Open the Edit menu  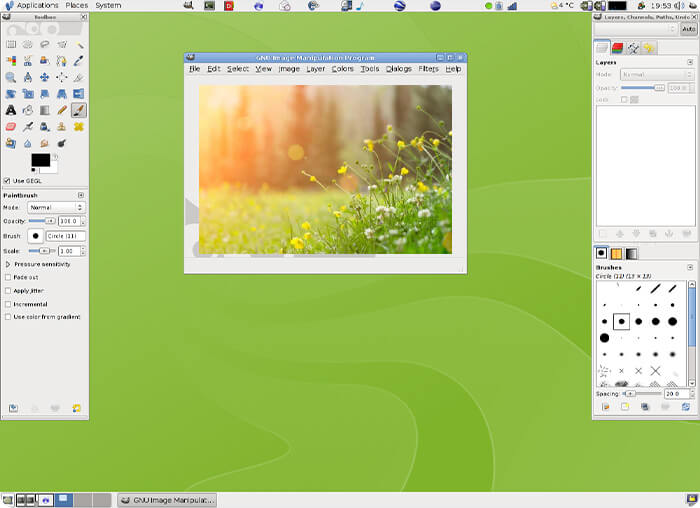pyautogui.click(x=214, y=69)
